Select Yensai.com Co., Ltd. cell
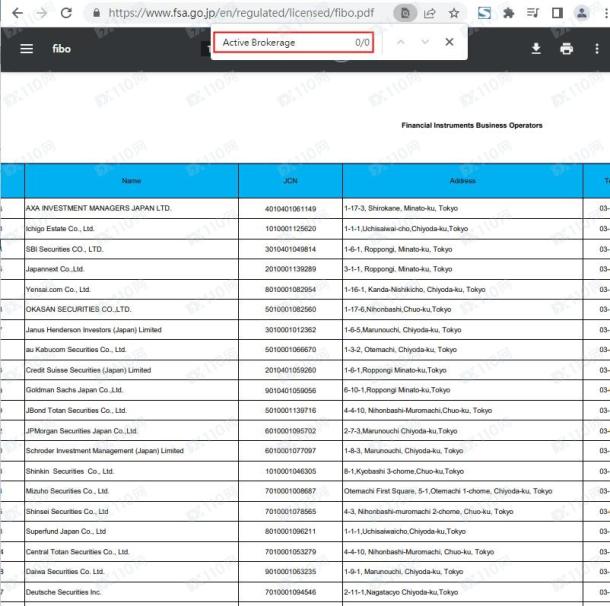The height and width of the screenshot is (606, 610). pyautogui.click(x=131, y=289)
